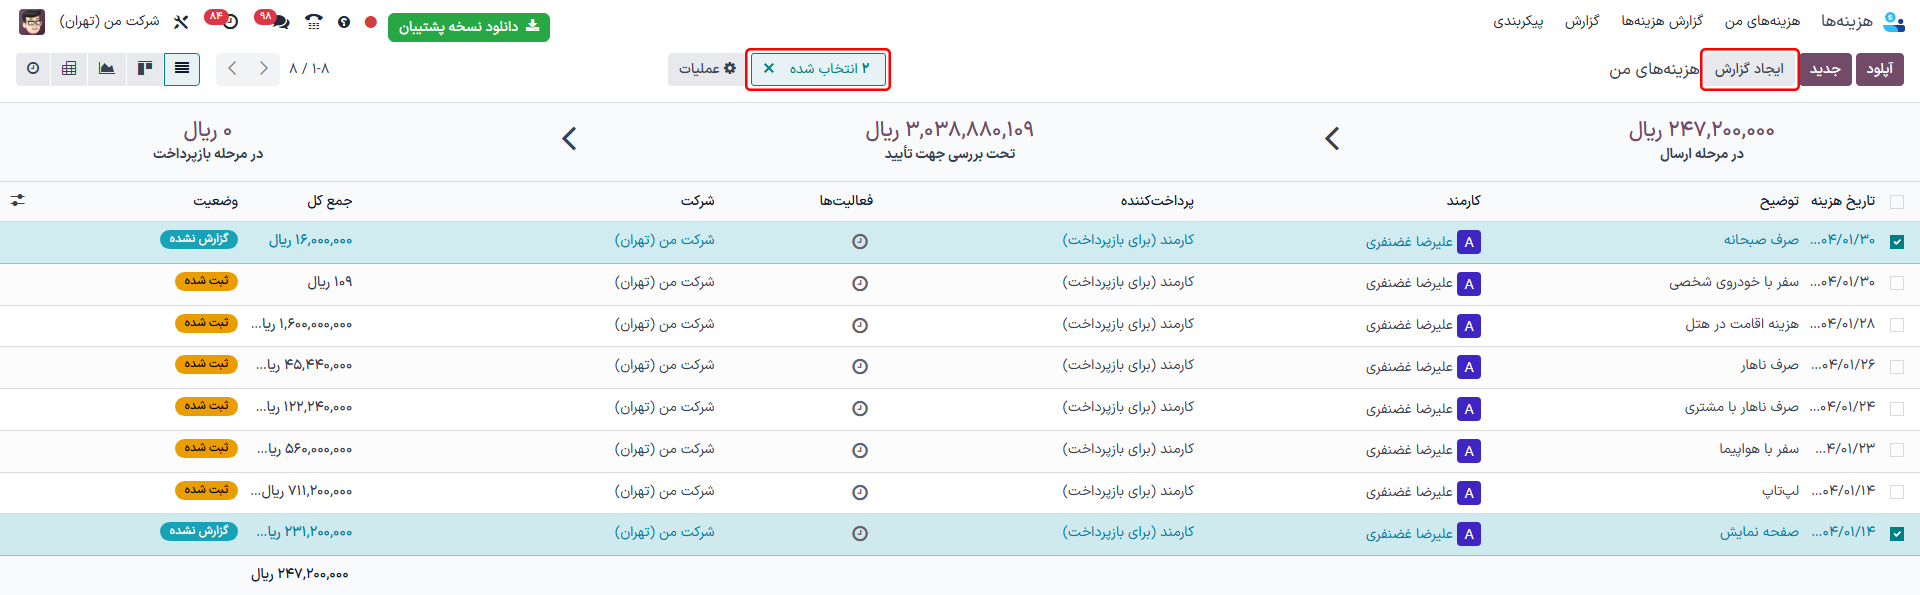
Task: Toggle the select-all header checkbox
Action: 1897,202
